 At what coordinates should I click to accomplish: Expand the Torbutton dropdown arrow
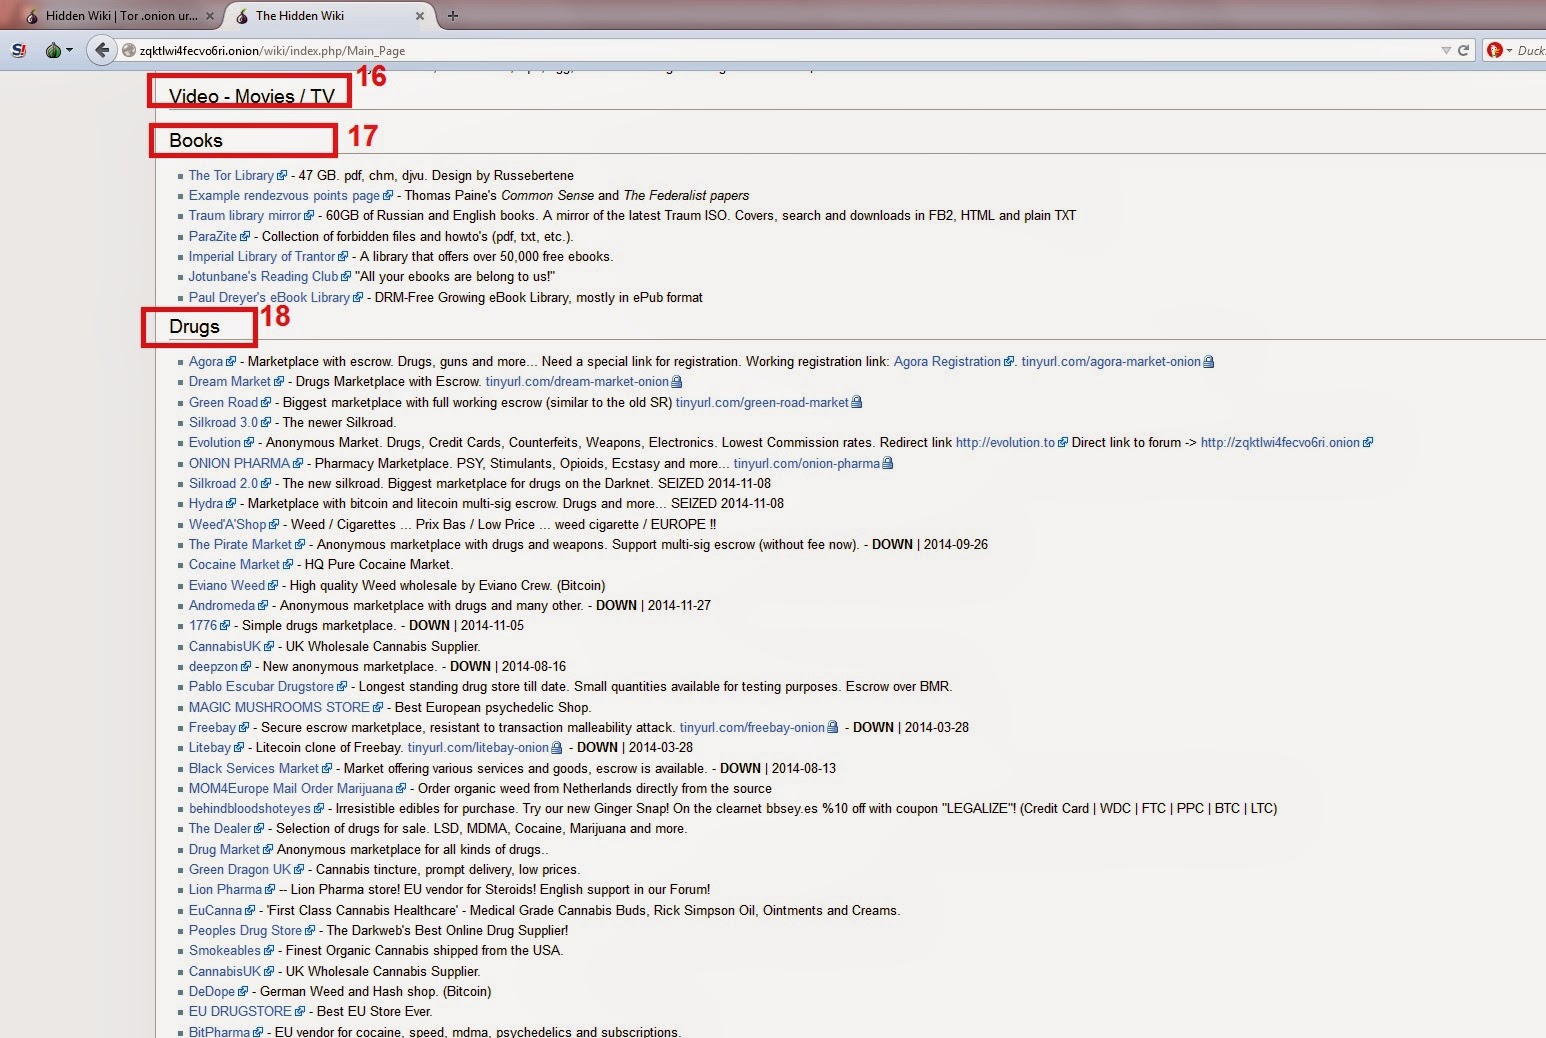pyautogui.click(x=69, y=51)
